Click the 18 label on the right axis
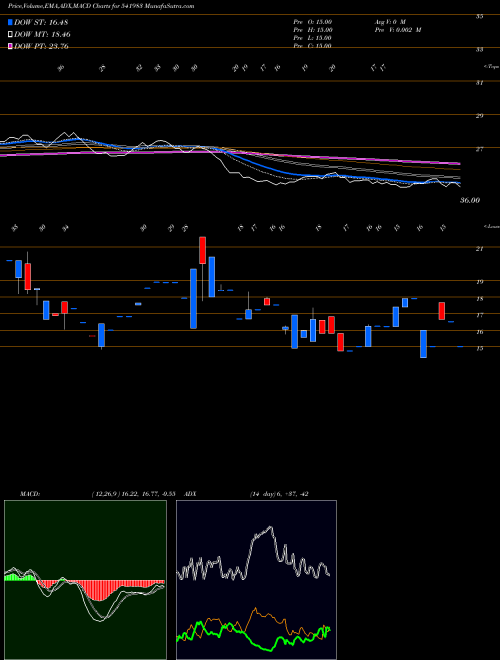Screen dimensions: 500x660 [x=479, y=299]
